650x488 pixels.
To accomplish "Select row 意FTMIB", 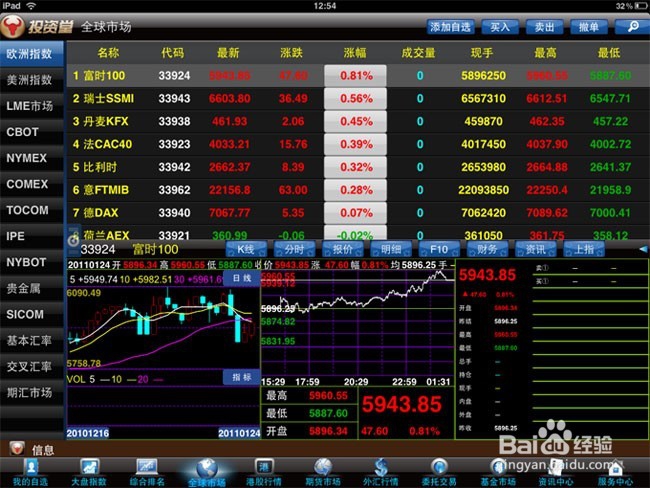I will [x=358, y=190].
